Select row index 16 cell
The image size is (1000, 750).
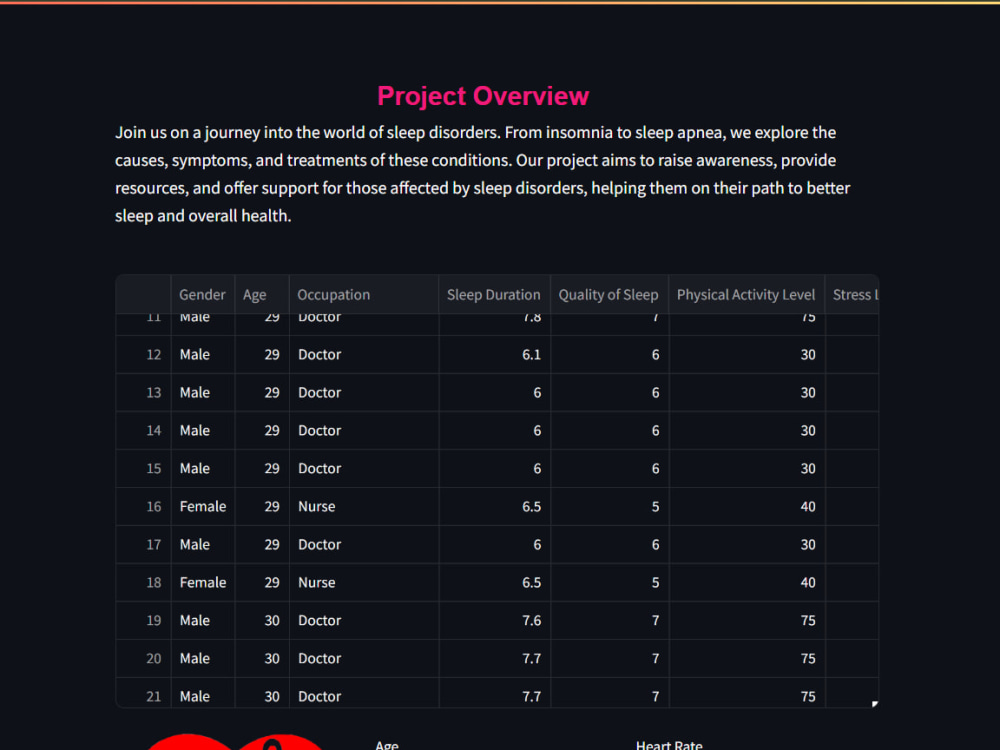coord(143,506)
